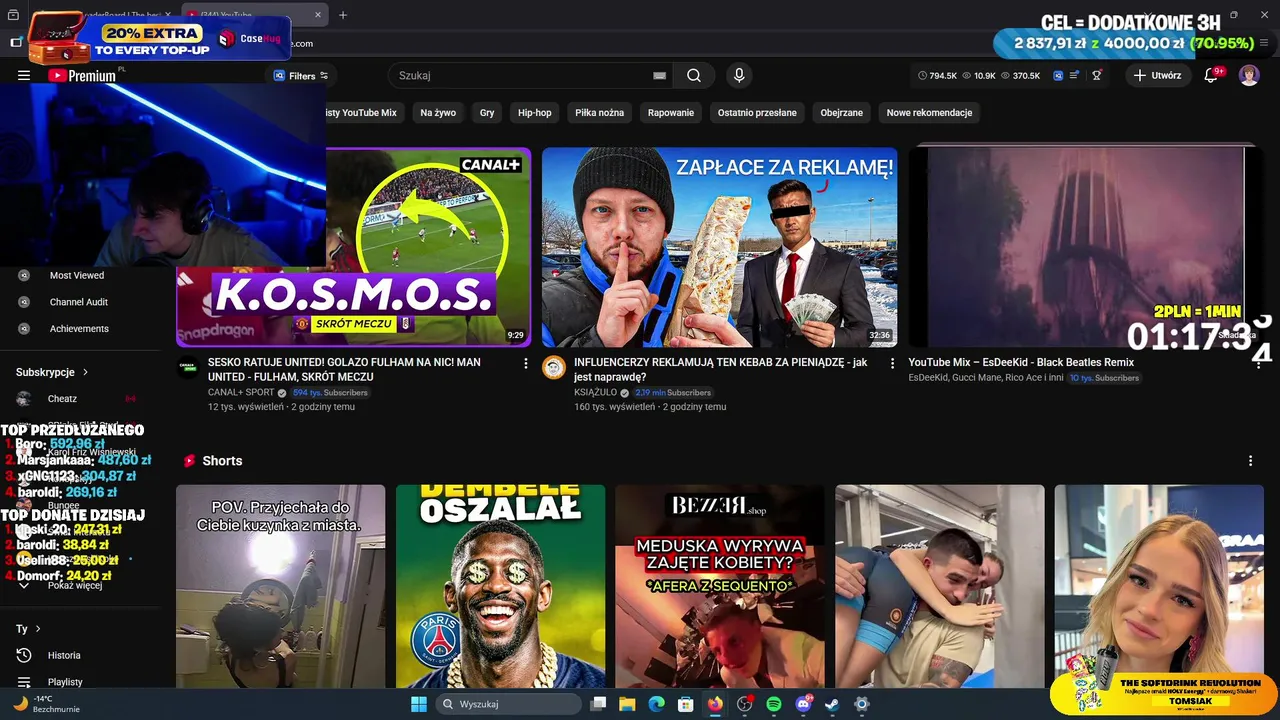Open SESKO RATUJE UNITED video title
The image size is (1280, 720).
[x=344, y=369]
